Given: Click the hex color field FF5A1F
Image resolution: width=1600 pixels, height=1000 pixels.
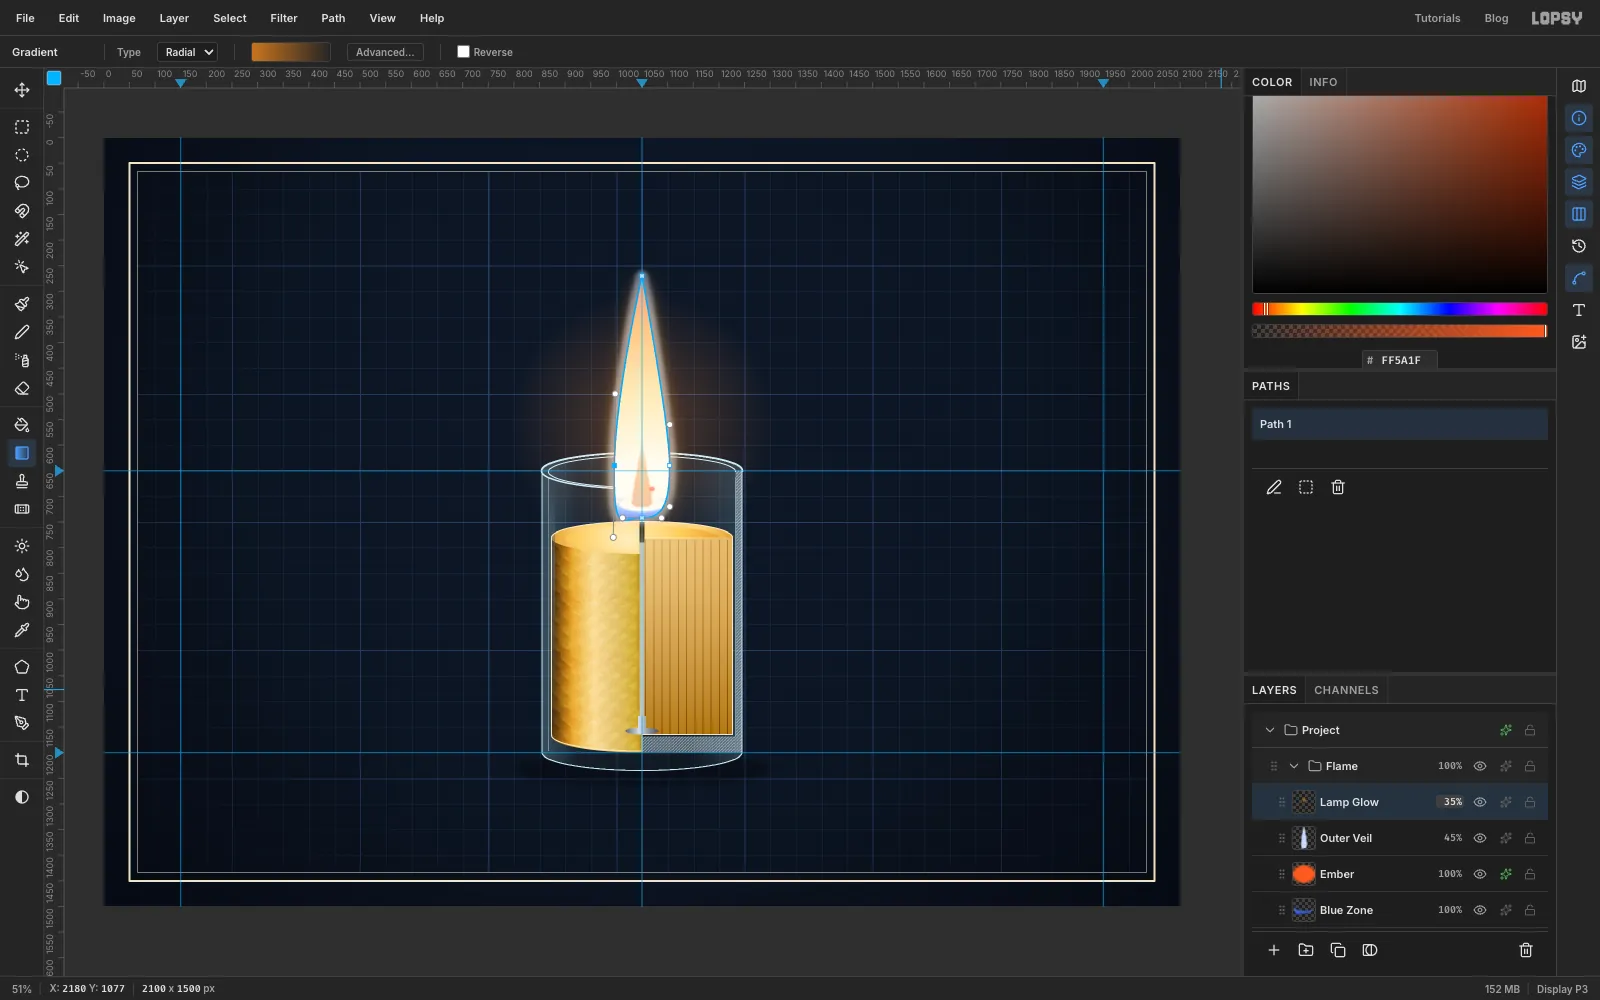Looking at the screenshot, I should point(1400,360).
